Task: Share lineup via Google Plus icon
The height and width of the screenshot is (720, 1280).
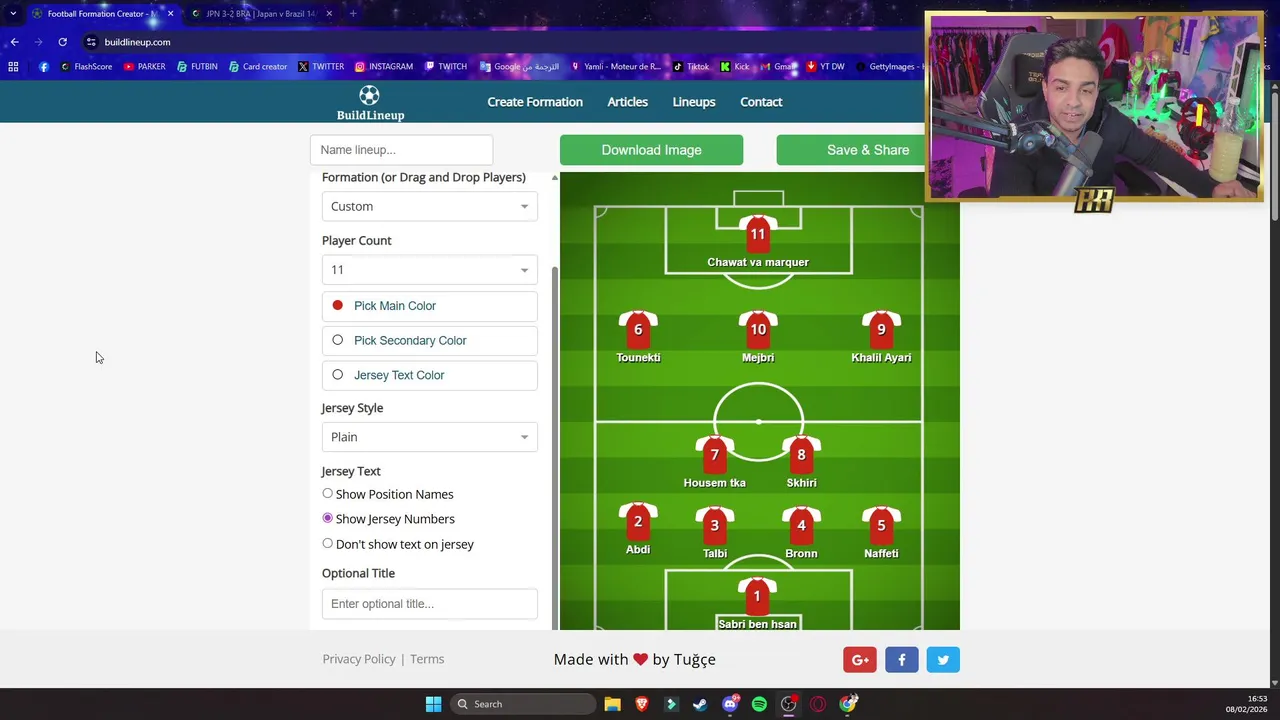Action: click(x=860, y=660)
